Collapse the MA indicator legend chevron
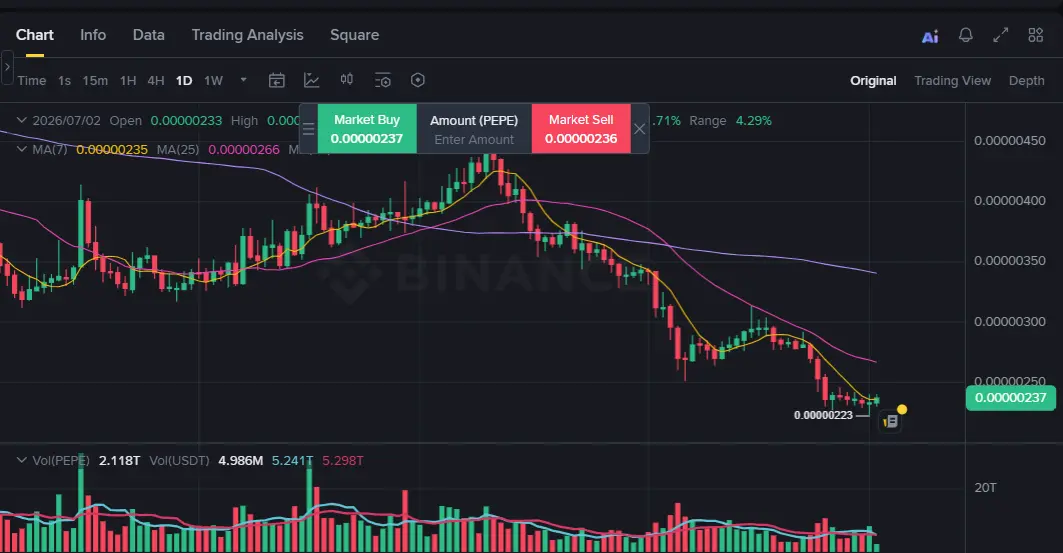 pos(22,149)
